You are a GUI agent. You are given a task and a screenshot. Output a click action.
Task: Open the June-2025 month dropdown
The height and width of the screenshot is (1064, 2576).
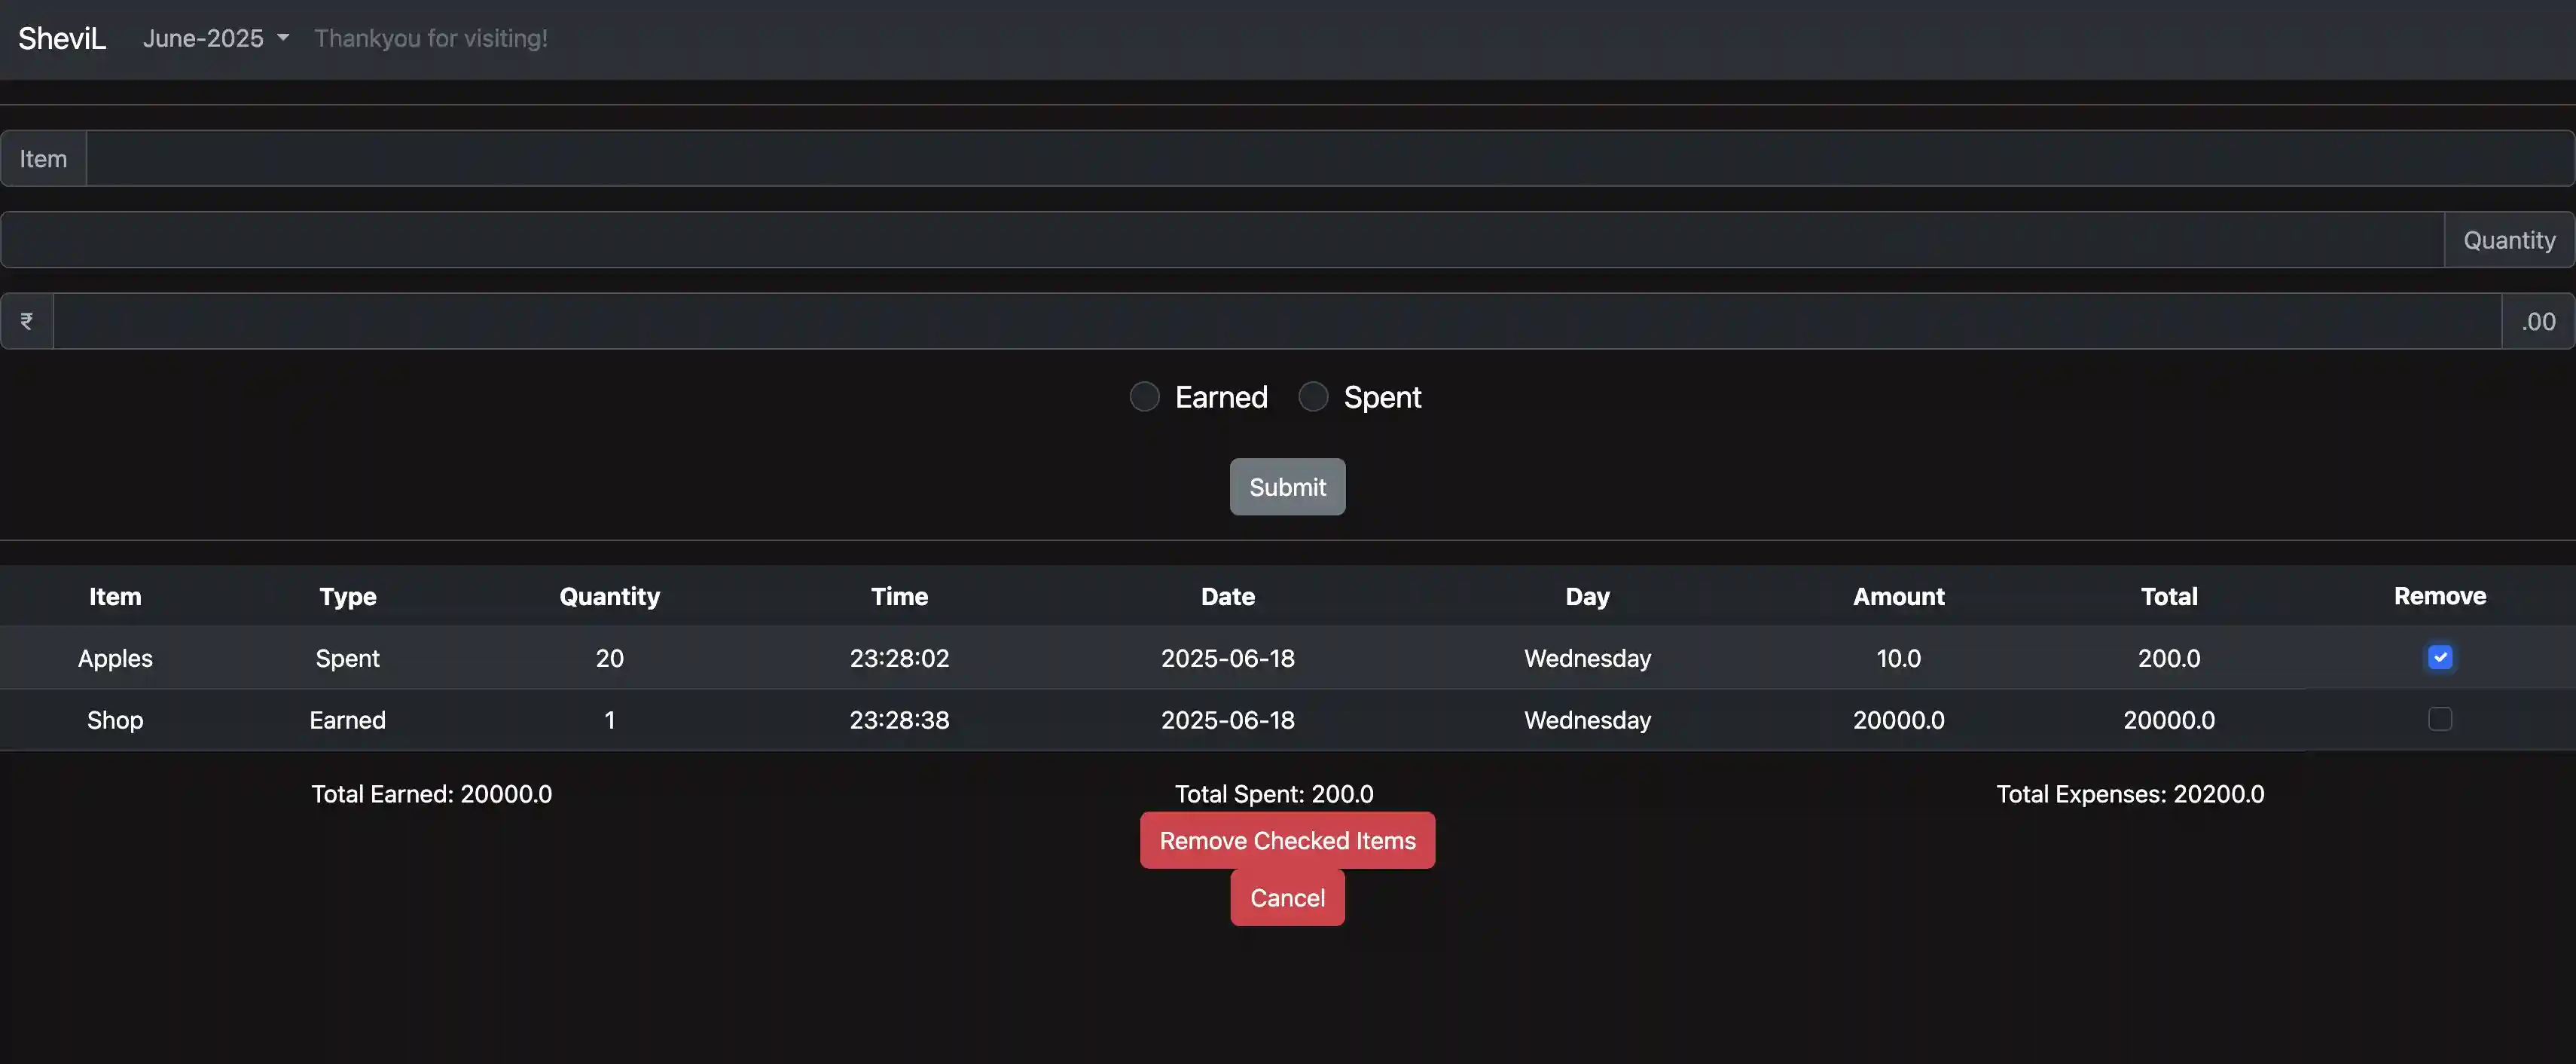203,38
